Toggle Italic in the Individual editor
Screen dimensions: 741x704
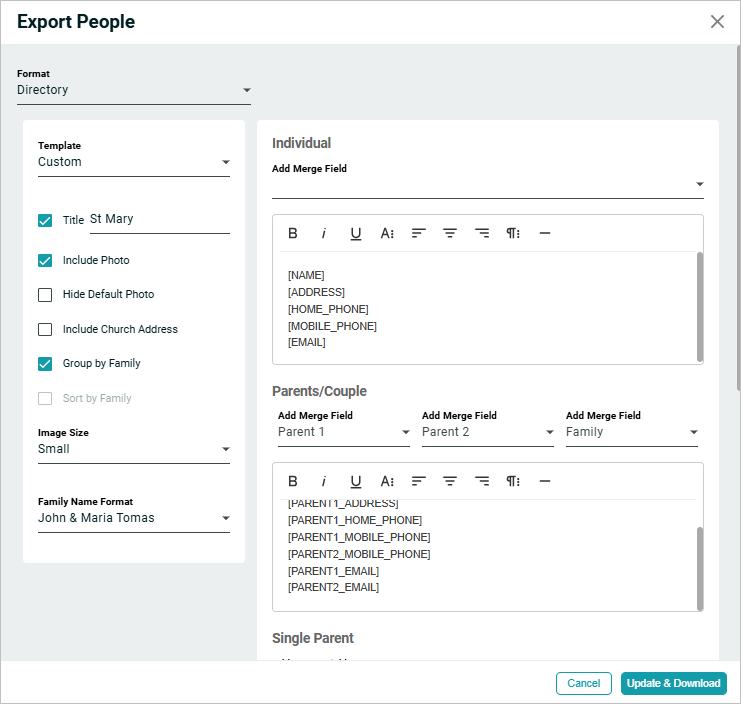(324, 233)
